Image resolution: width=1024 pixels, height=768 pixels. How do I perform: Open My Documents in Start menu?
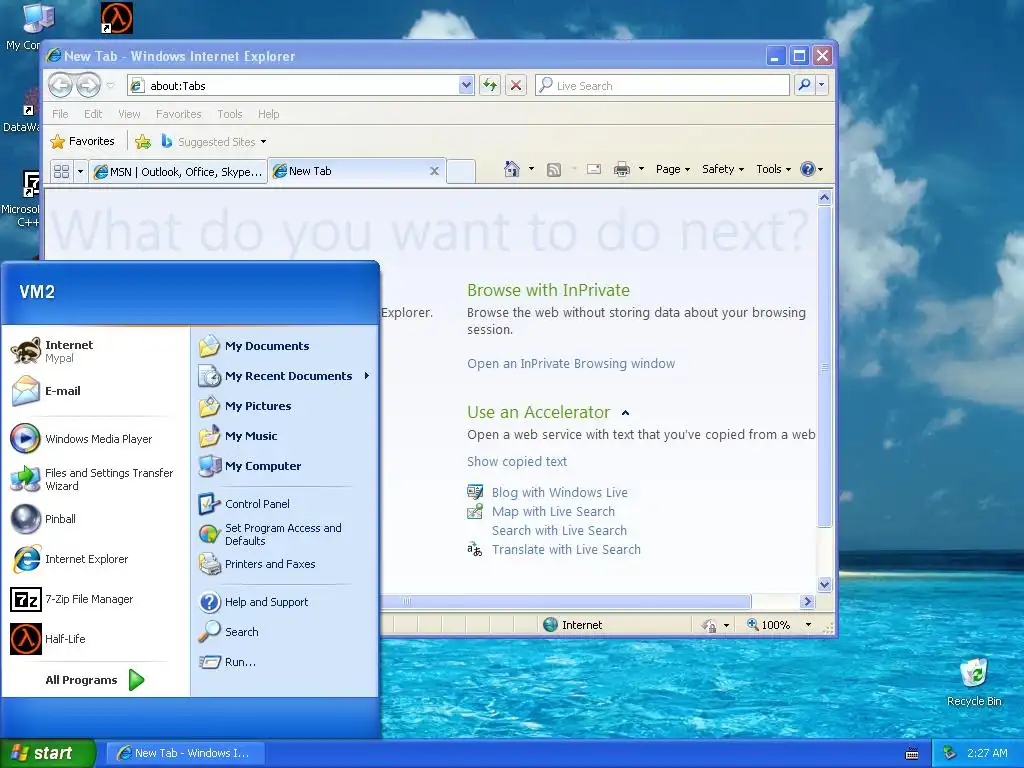tap(285, 346)
